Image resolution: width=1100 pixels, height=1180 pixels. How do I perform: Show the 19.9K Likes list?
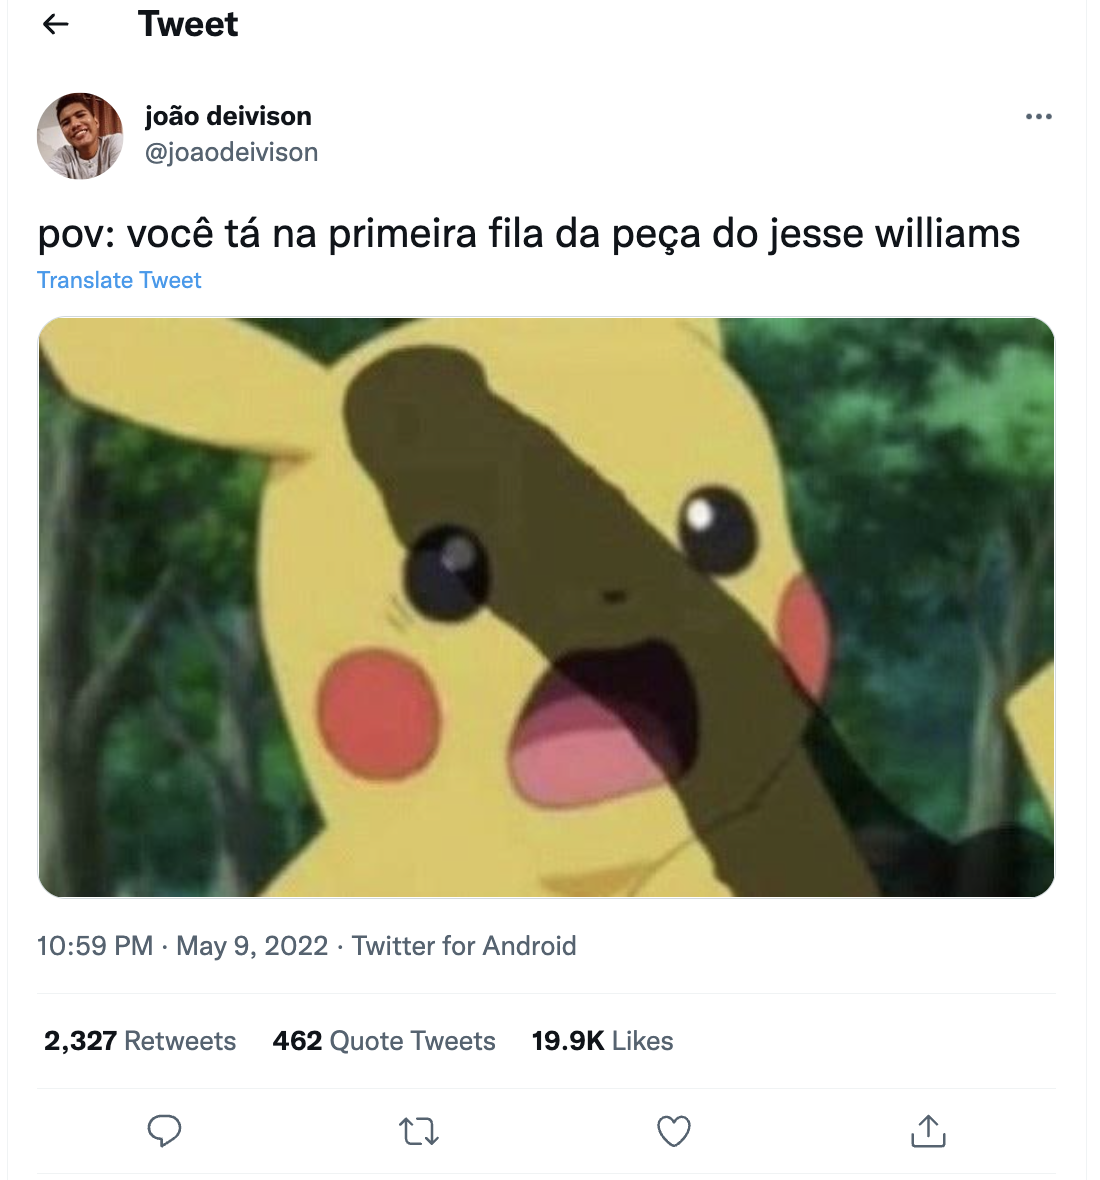[602, 1041]
